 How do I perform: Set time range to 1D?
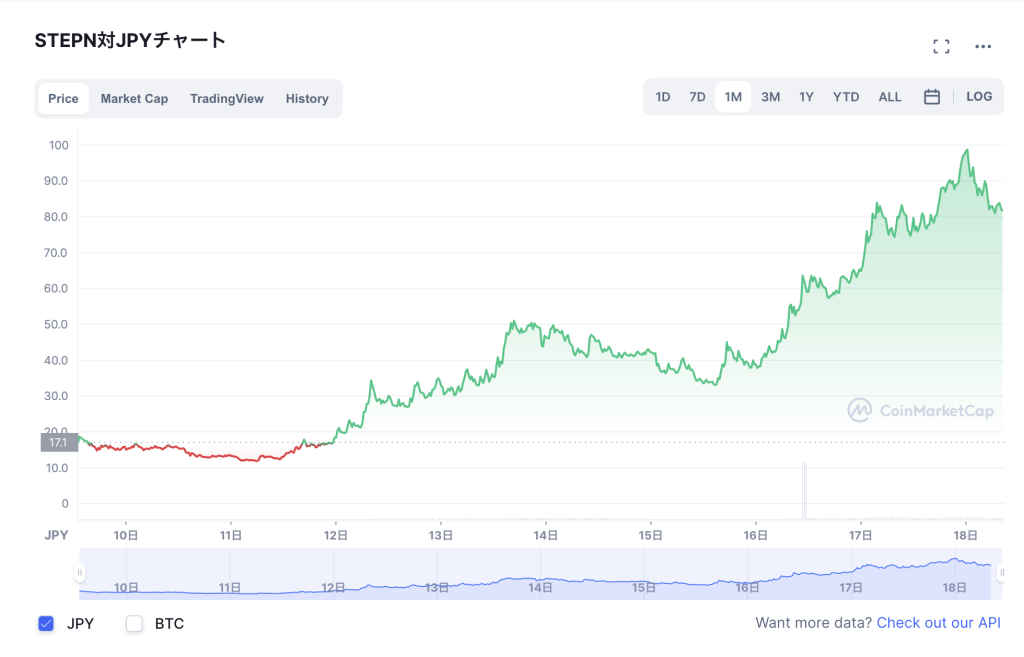coord(663,97)
